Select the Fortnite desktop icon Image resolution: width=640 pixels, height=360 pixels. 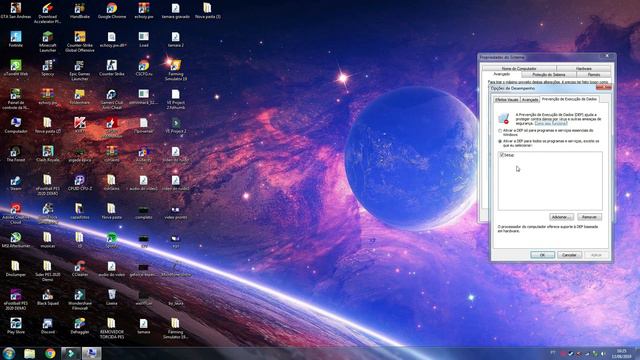[16, 40]
